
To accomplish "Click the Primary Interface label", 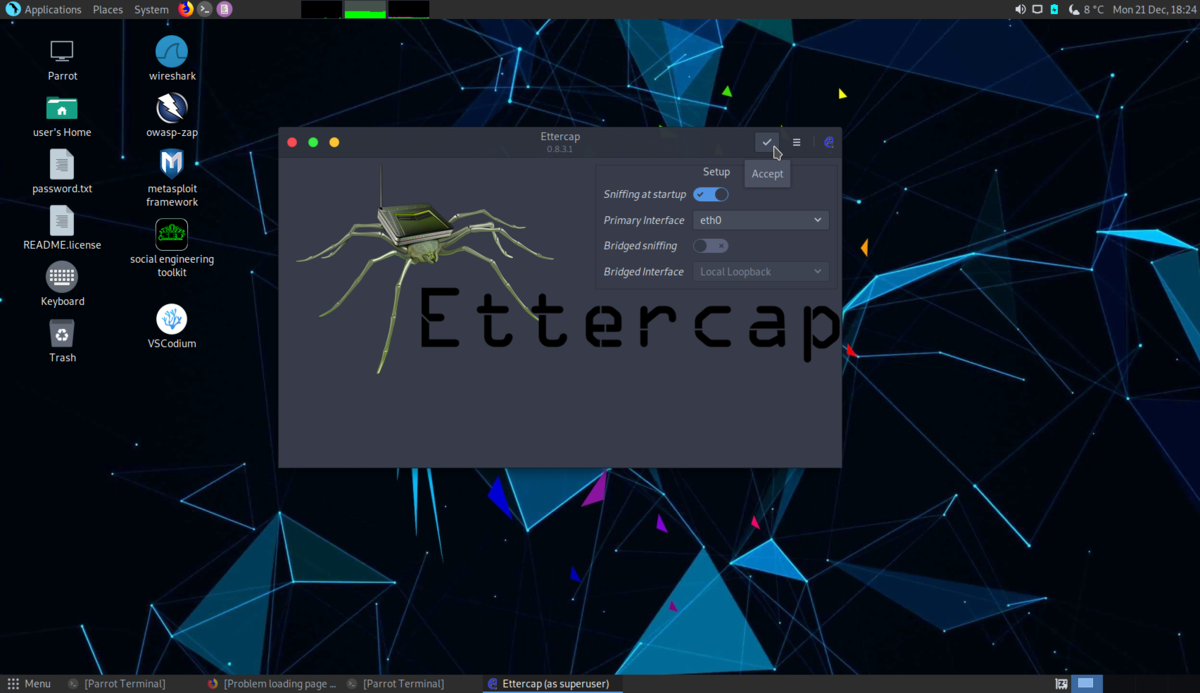I will click(x=644, y=220).
